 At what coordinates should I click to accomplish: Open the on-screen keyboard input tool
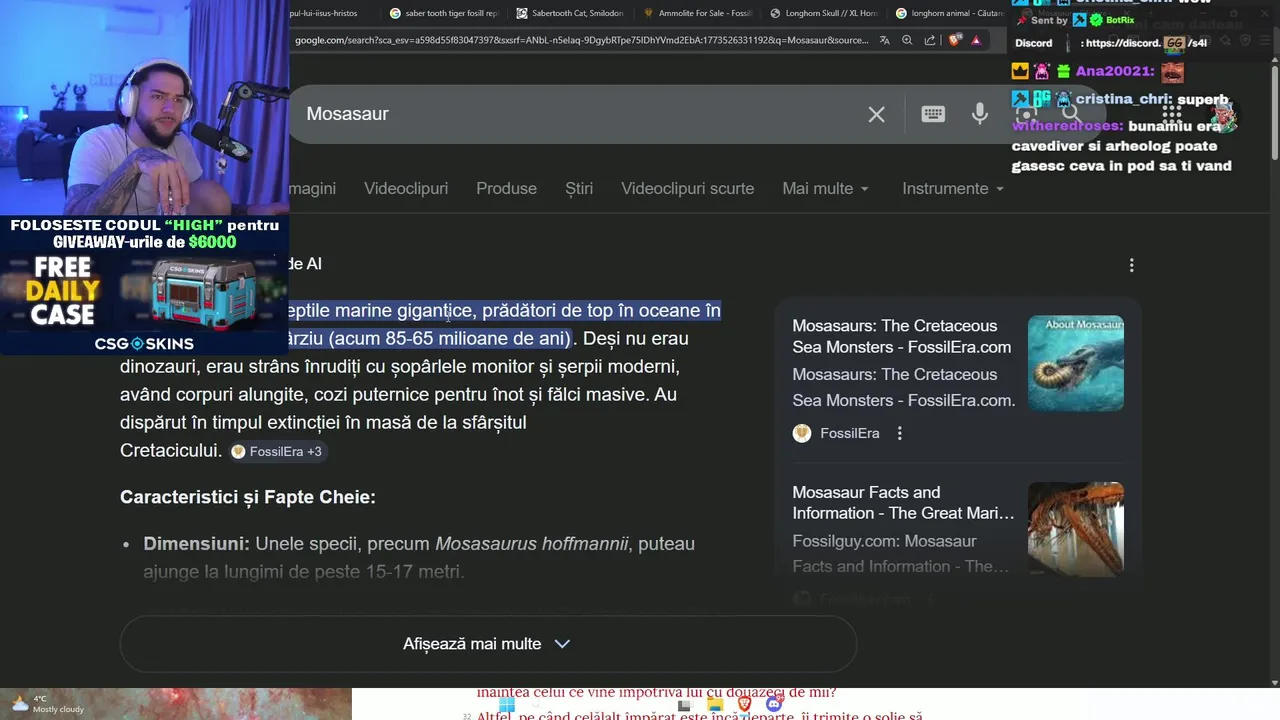coord(933,114)
